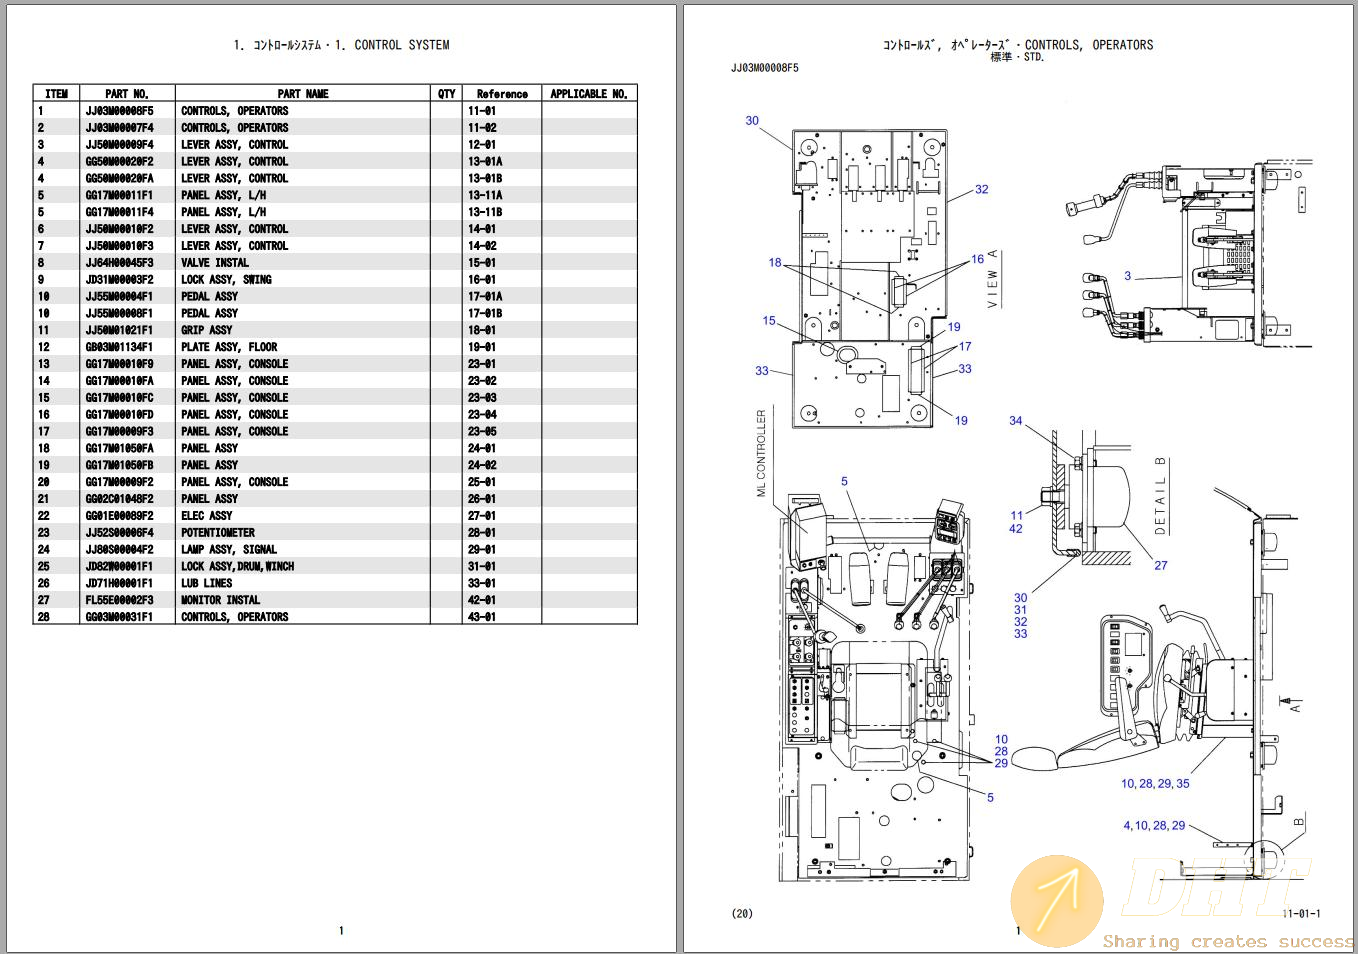Click part number JJ03M00007F4 in the table

point(119,128)
